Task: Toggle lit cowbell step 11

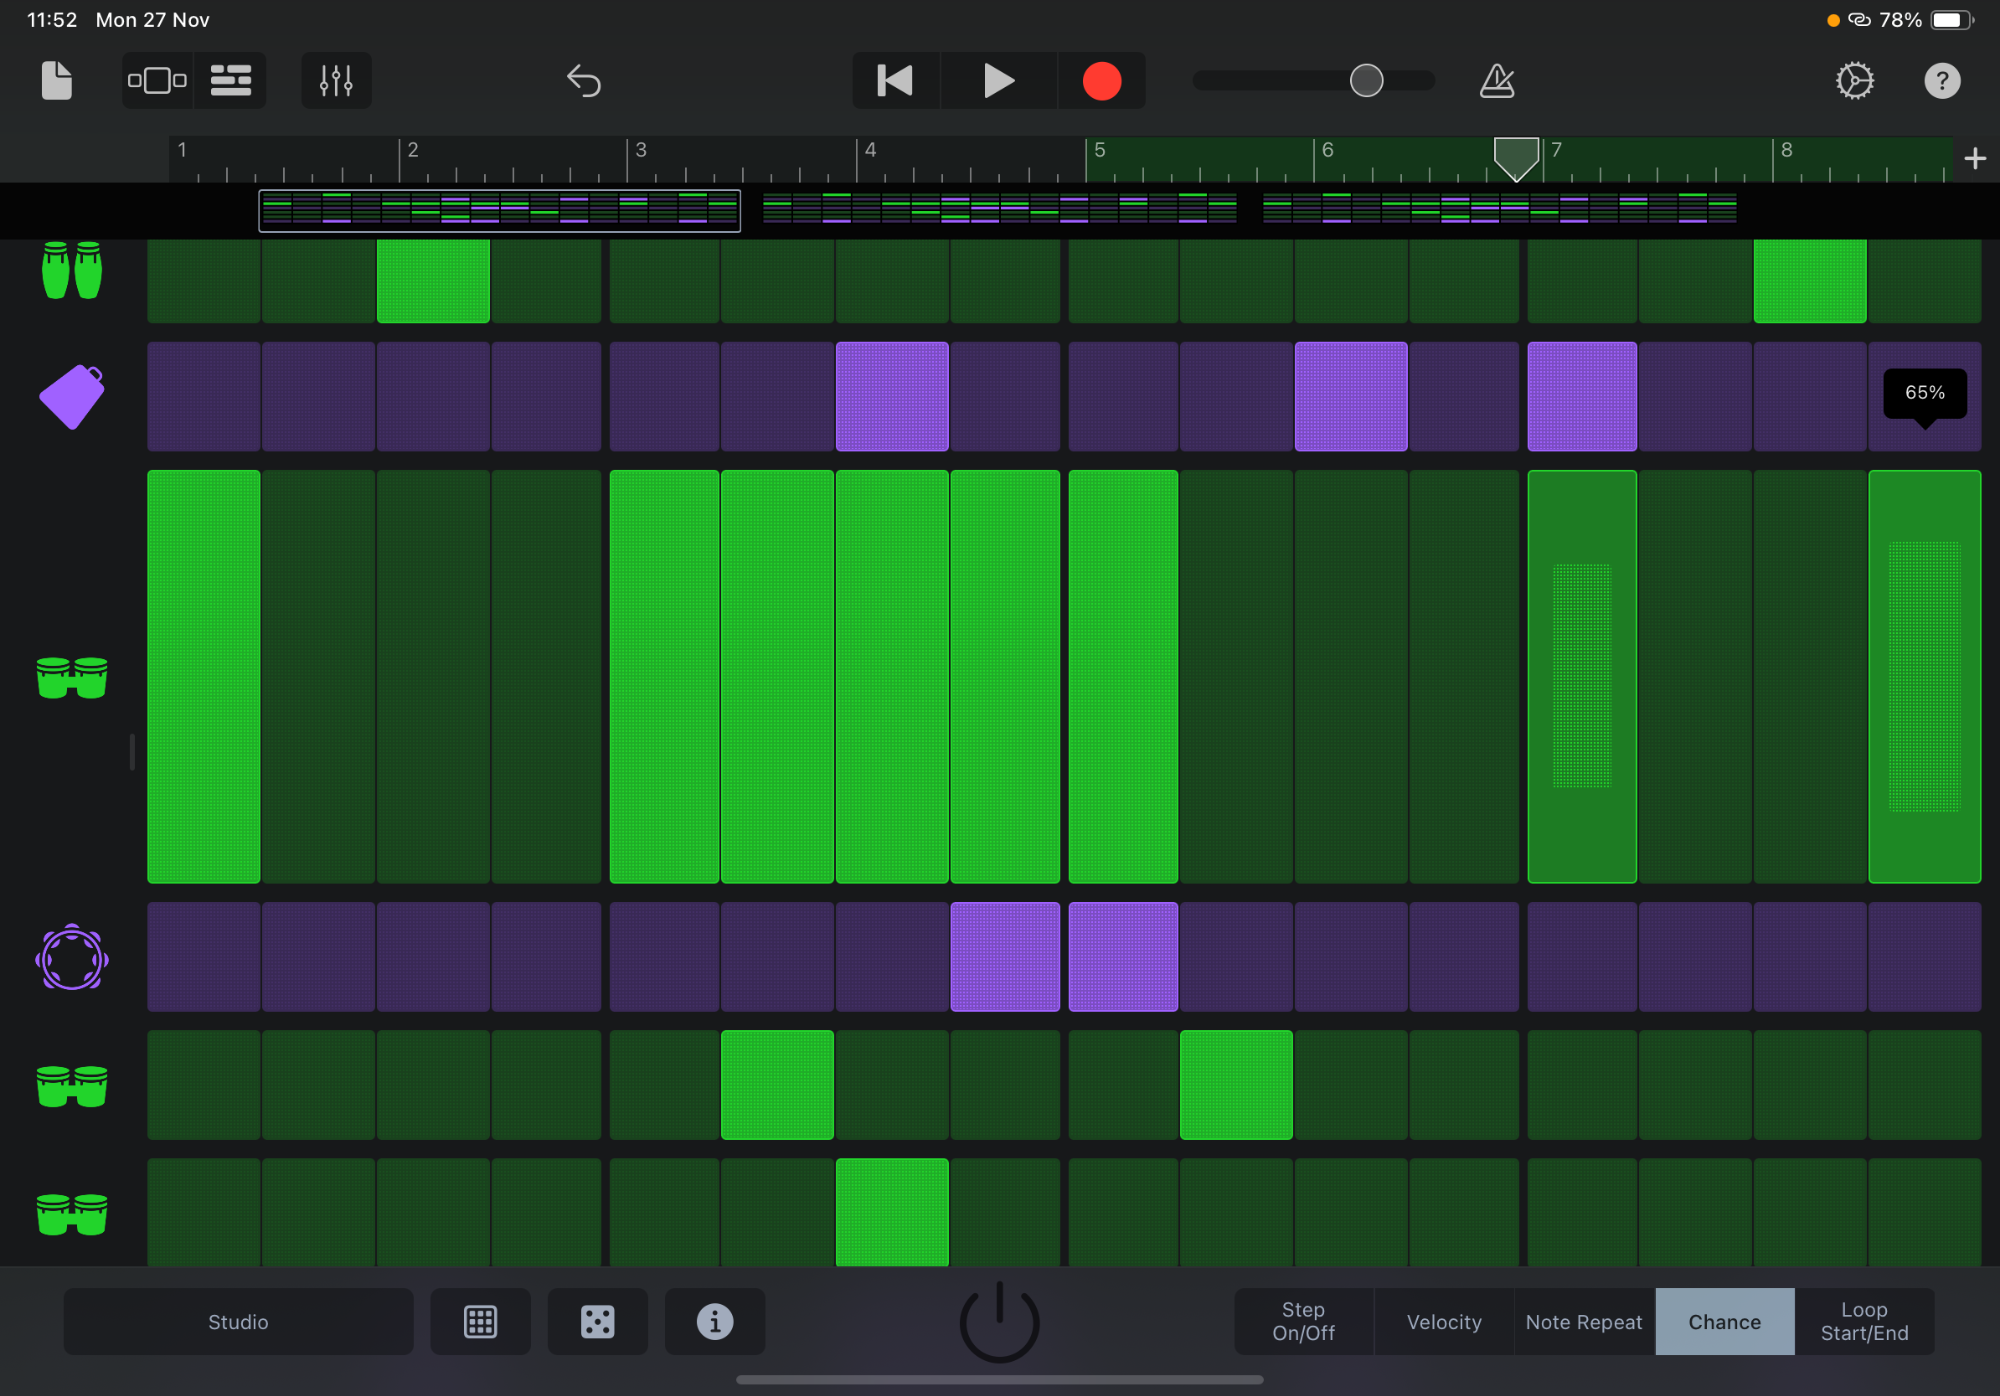Action: [x=1351, y=396]
